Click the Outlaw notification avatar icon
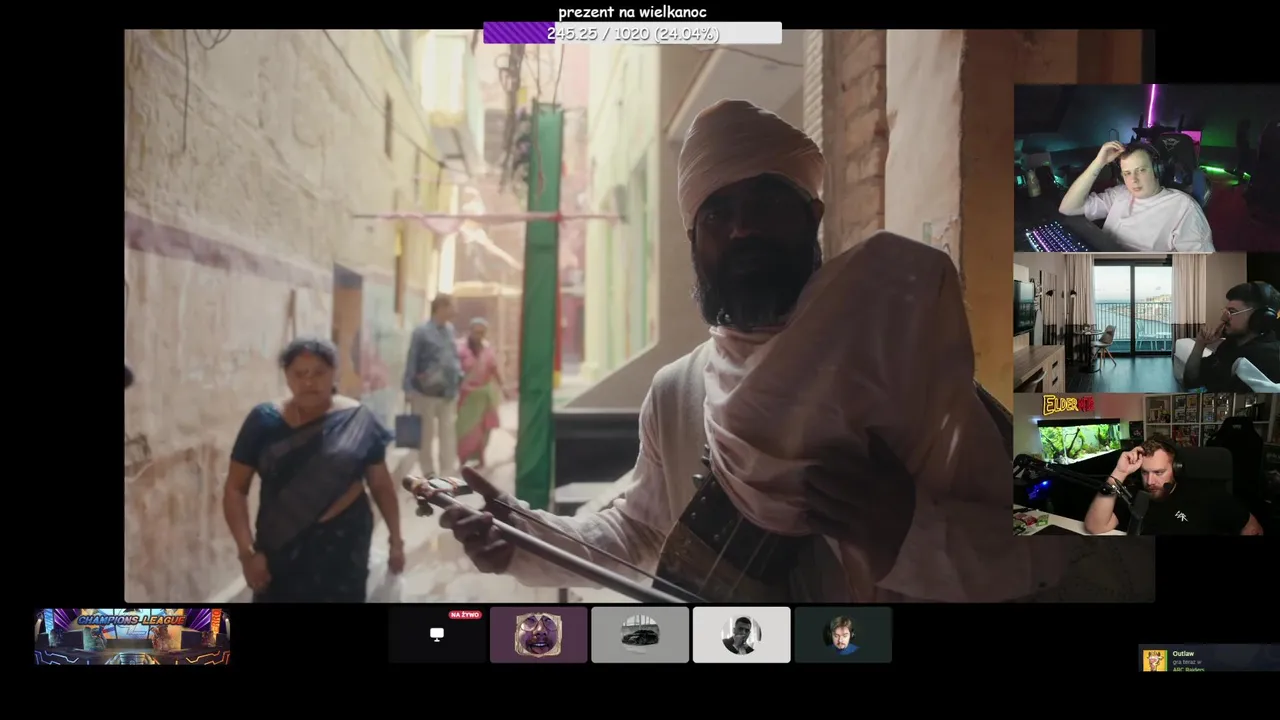 (x=1155, y=660)
